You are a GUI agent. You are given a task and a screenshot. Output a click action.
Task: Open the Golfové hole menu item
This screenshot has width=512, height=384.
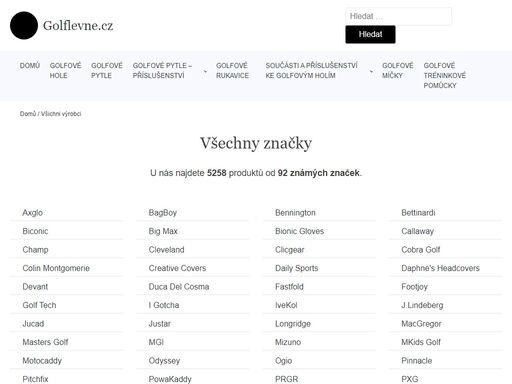tap(65, 71)
